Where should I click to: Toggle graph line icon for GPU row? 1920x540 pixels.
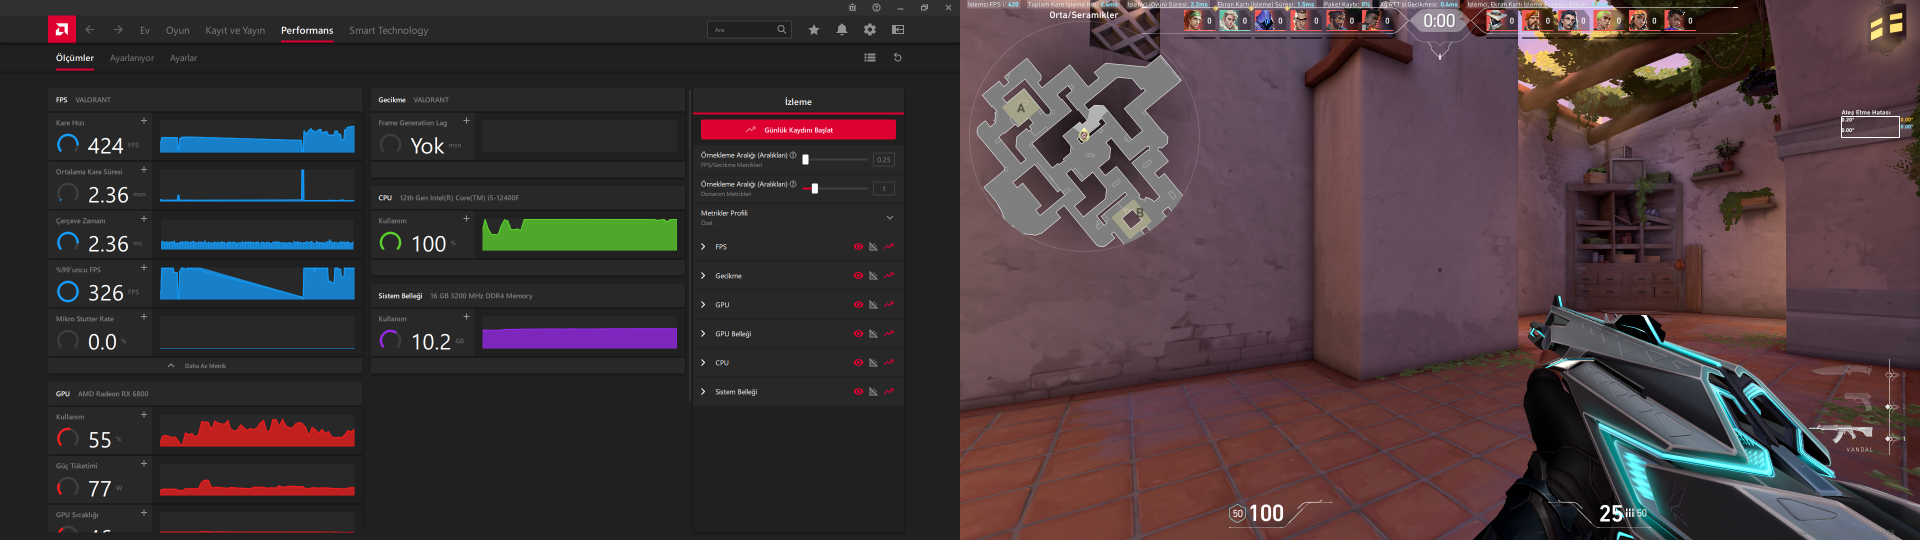889,305
